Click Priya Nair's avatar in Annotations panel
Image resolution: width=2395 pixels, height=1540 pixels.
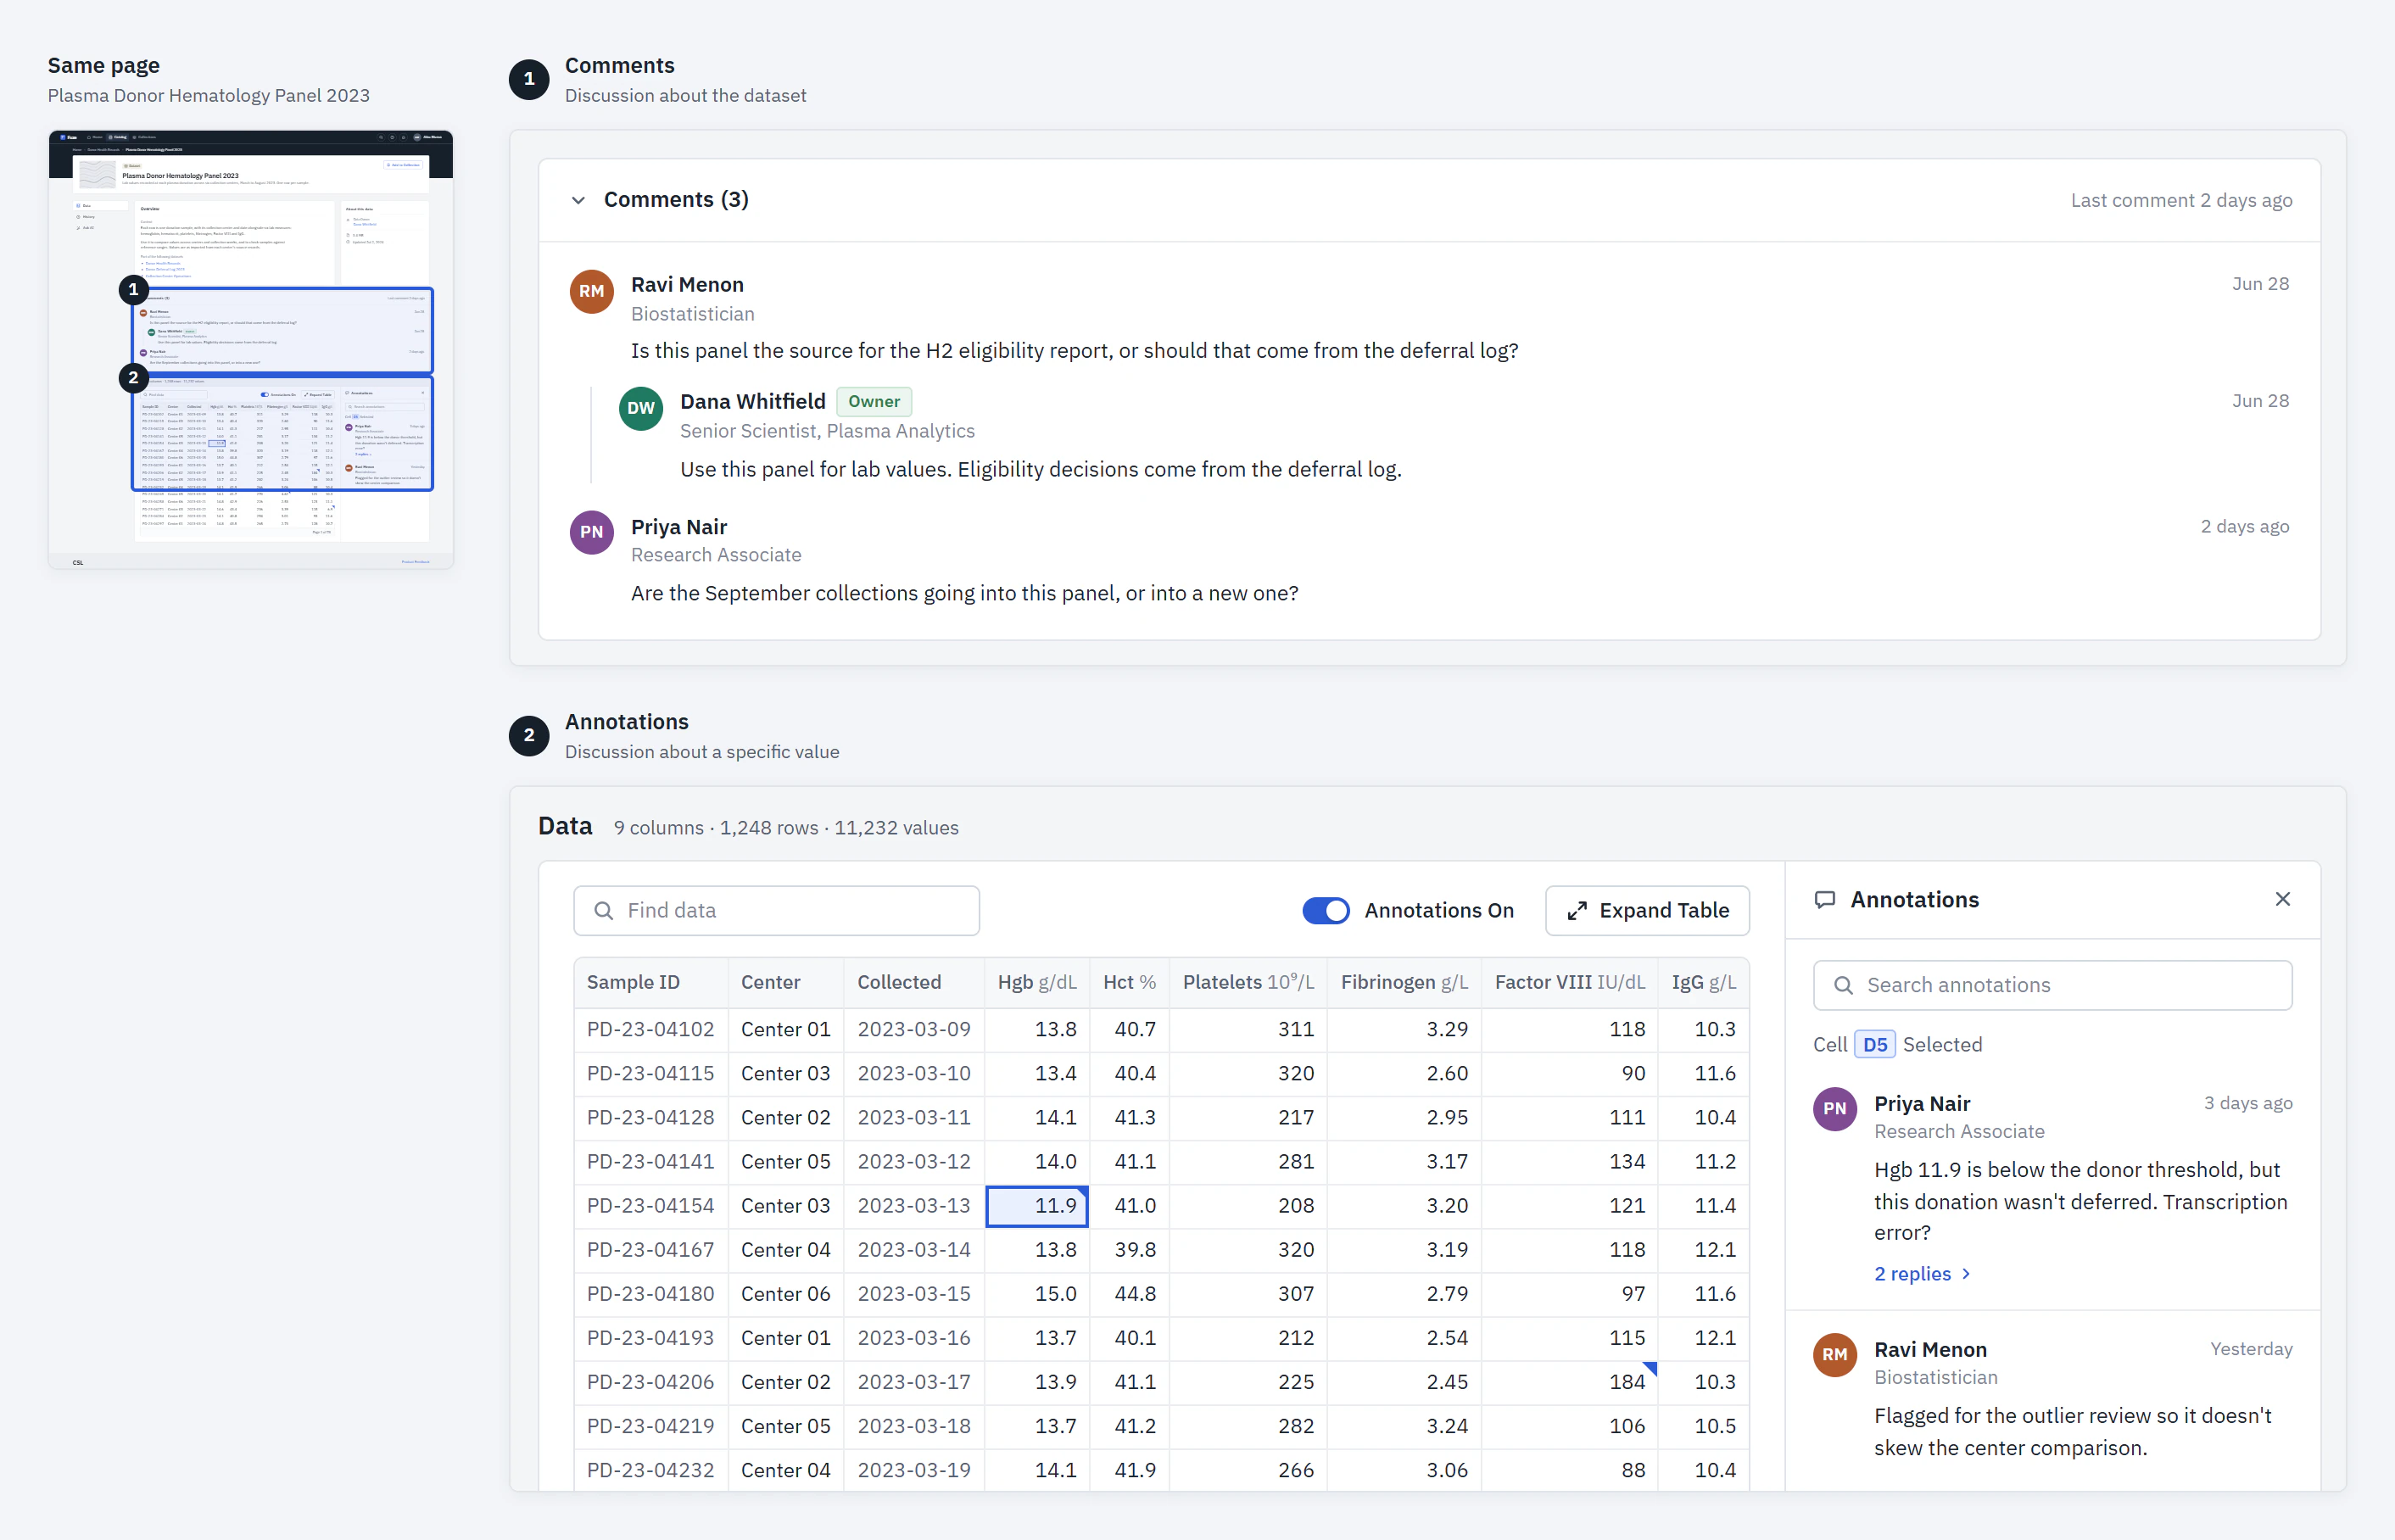[x=1834, y=1108]
